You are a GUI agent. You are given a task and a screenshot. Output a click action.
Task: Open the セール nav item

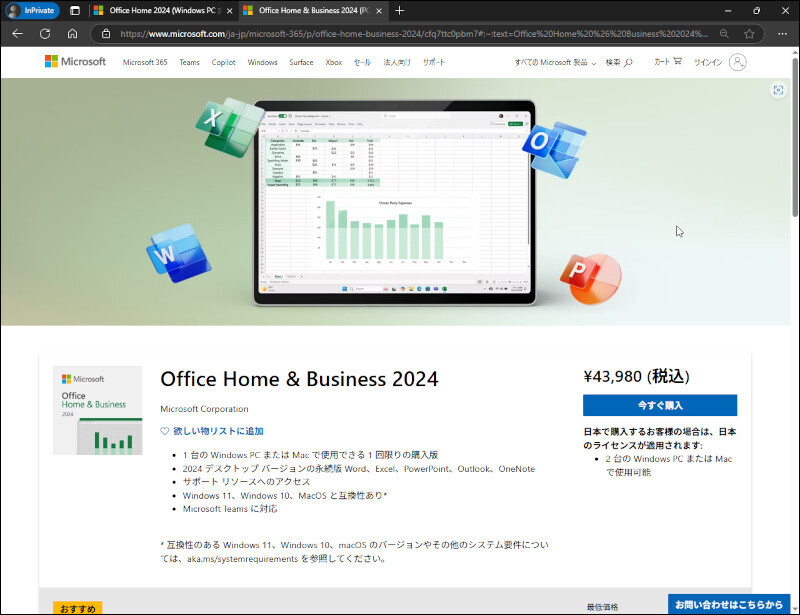(x=362, y=62)
